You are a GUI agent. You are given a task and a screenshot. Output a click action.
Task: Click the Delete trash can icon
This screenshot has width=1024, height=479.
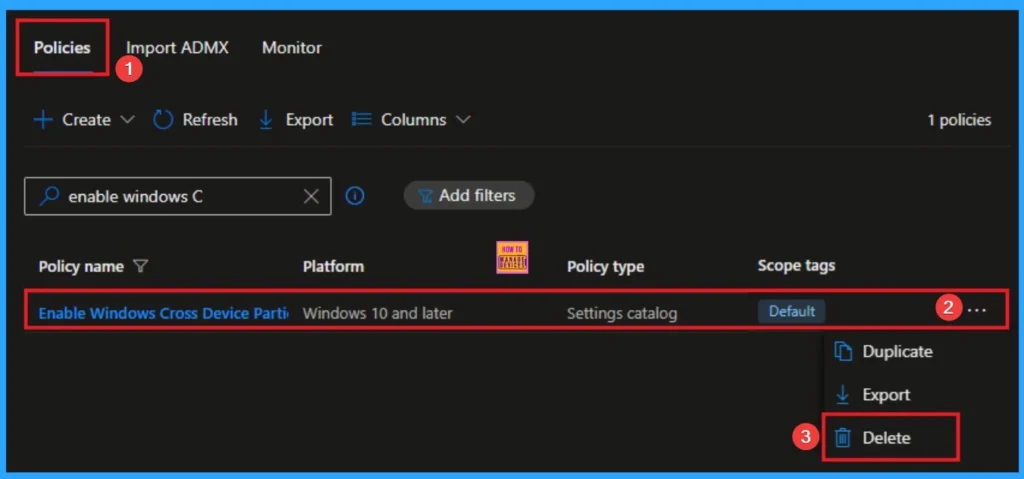tap(843, 437)
